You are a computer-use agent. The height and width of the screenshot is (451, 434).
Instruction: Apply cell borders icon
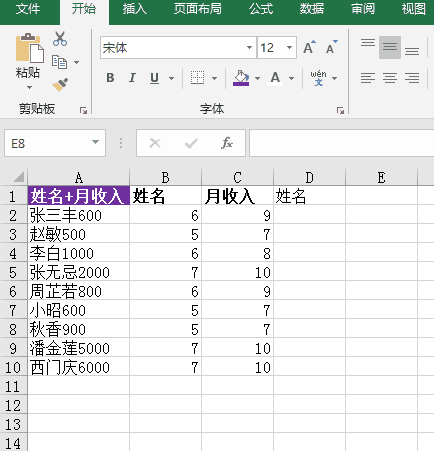point(197,78)
